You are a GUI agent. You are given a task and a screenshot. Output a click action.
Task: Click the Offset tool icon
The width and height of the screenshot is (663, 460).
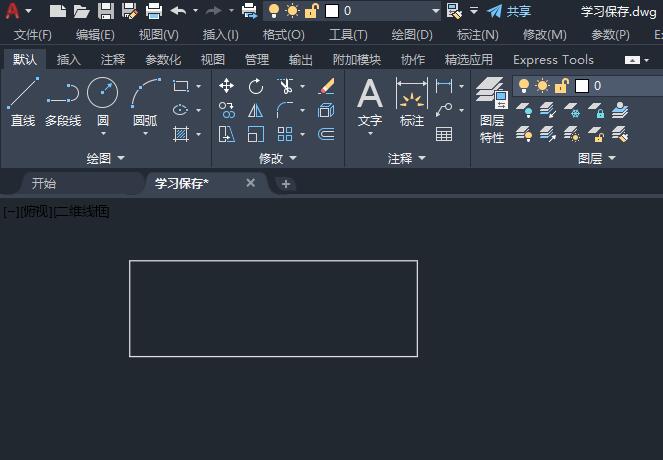326,134
